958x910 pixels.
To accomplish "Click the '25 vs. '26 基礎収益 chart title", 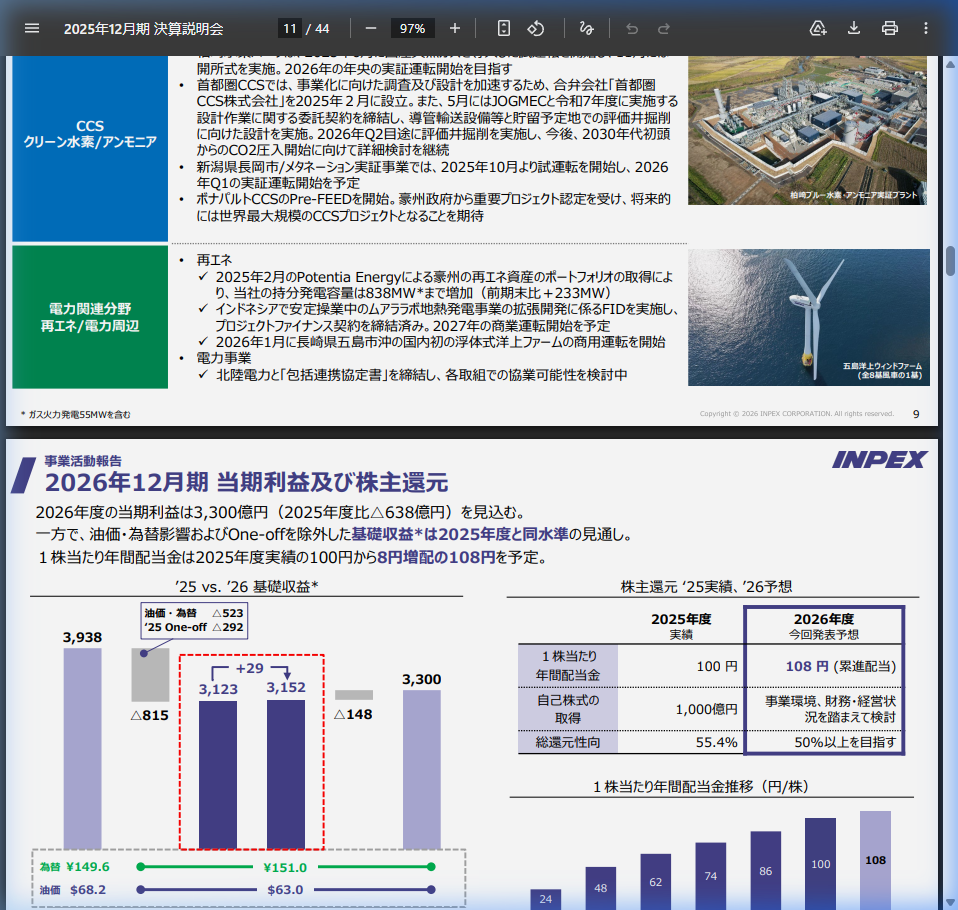I will click(x=246, y=587).
